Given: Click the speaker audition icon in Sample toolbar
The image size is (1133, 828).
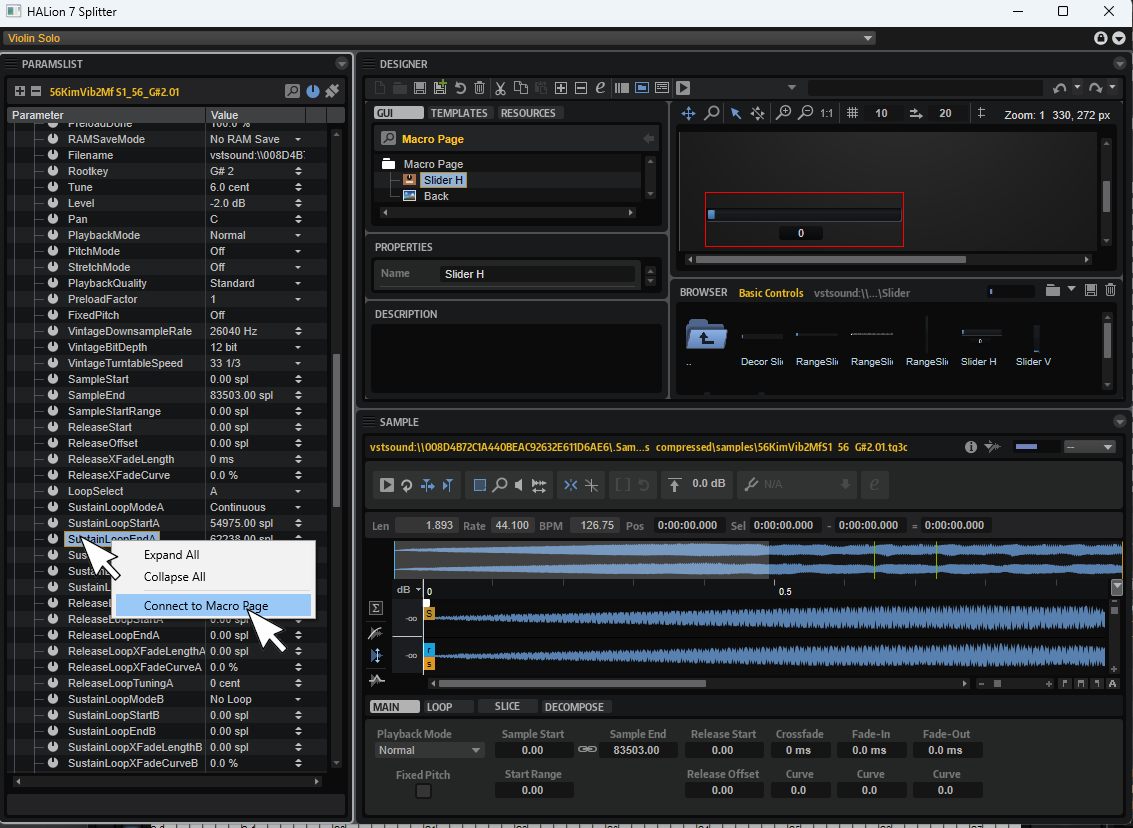Looking at the screenshot, I should tap(518, 485).
